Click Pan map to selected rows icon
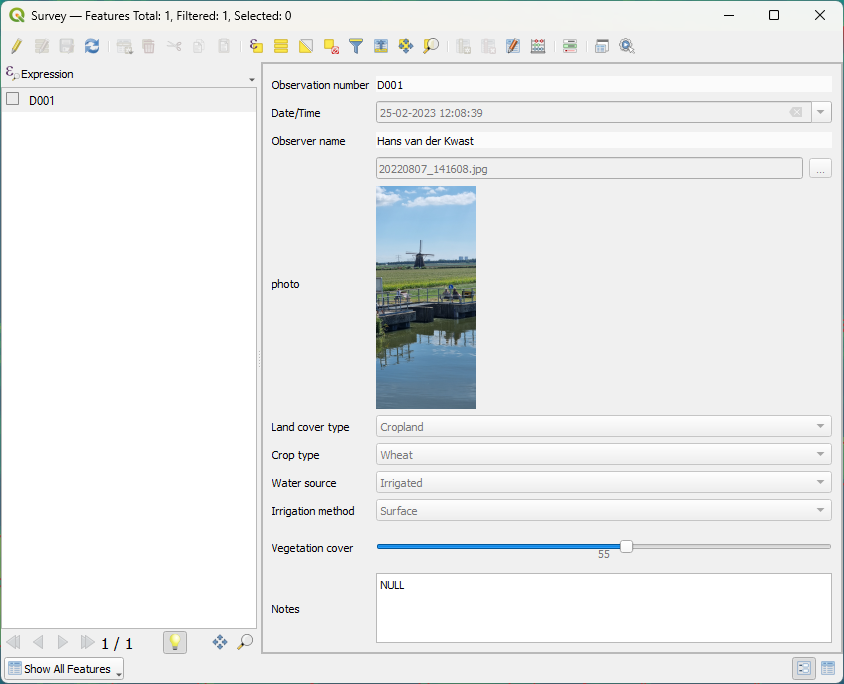844x684 pixels. [x=406, y=46]
